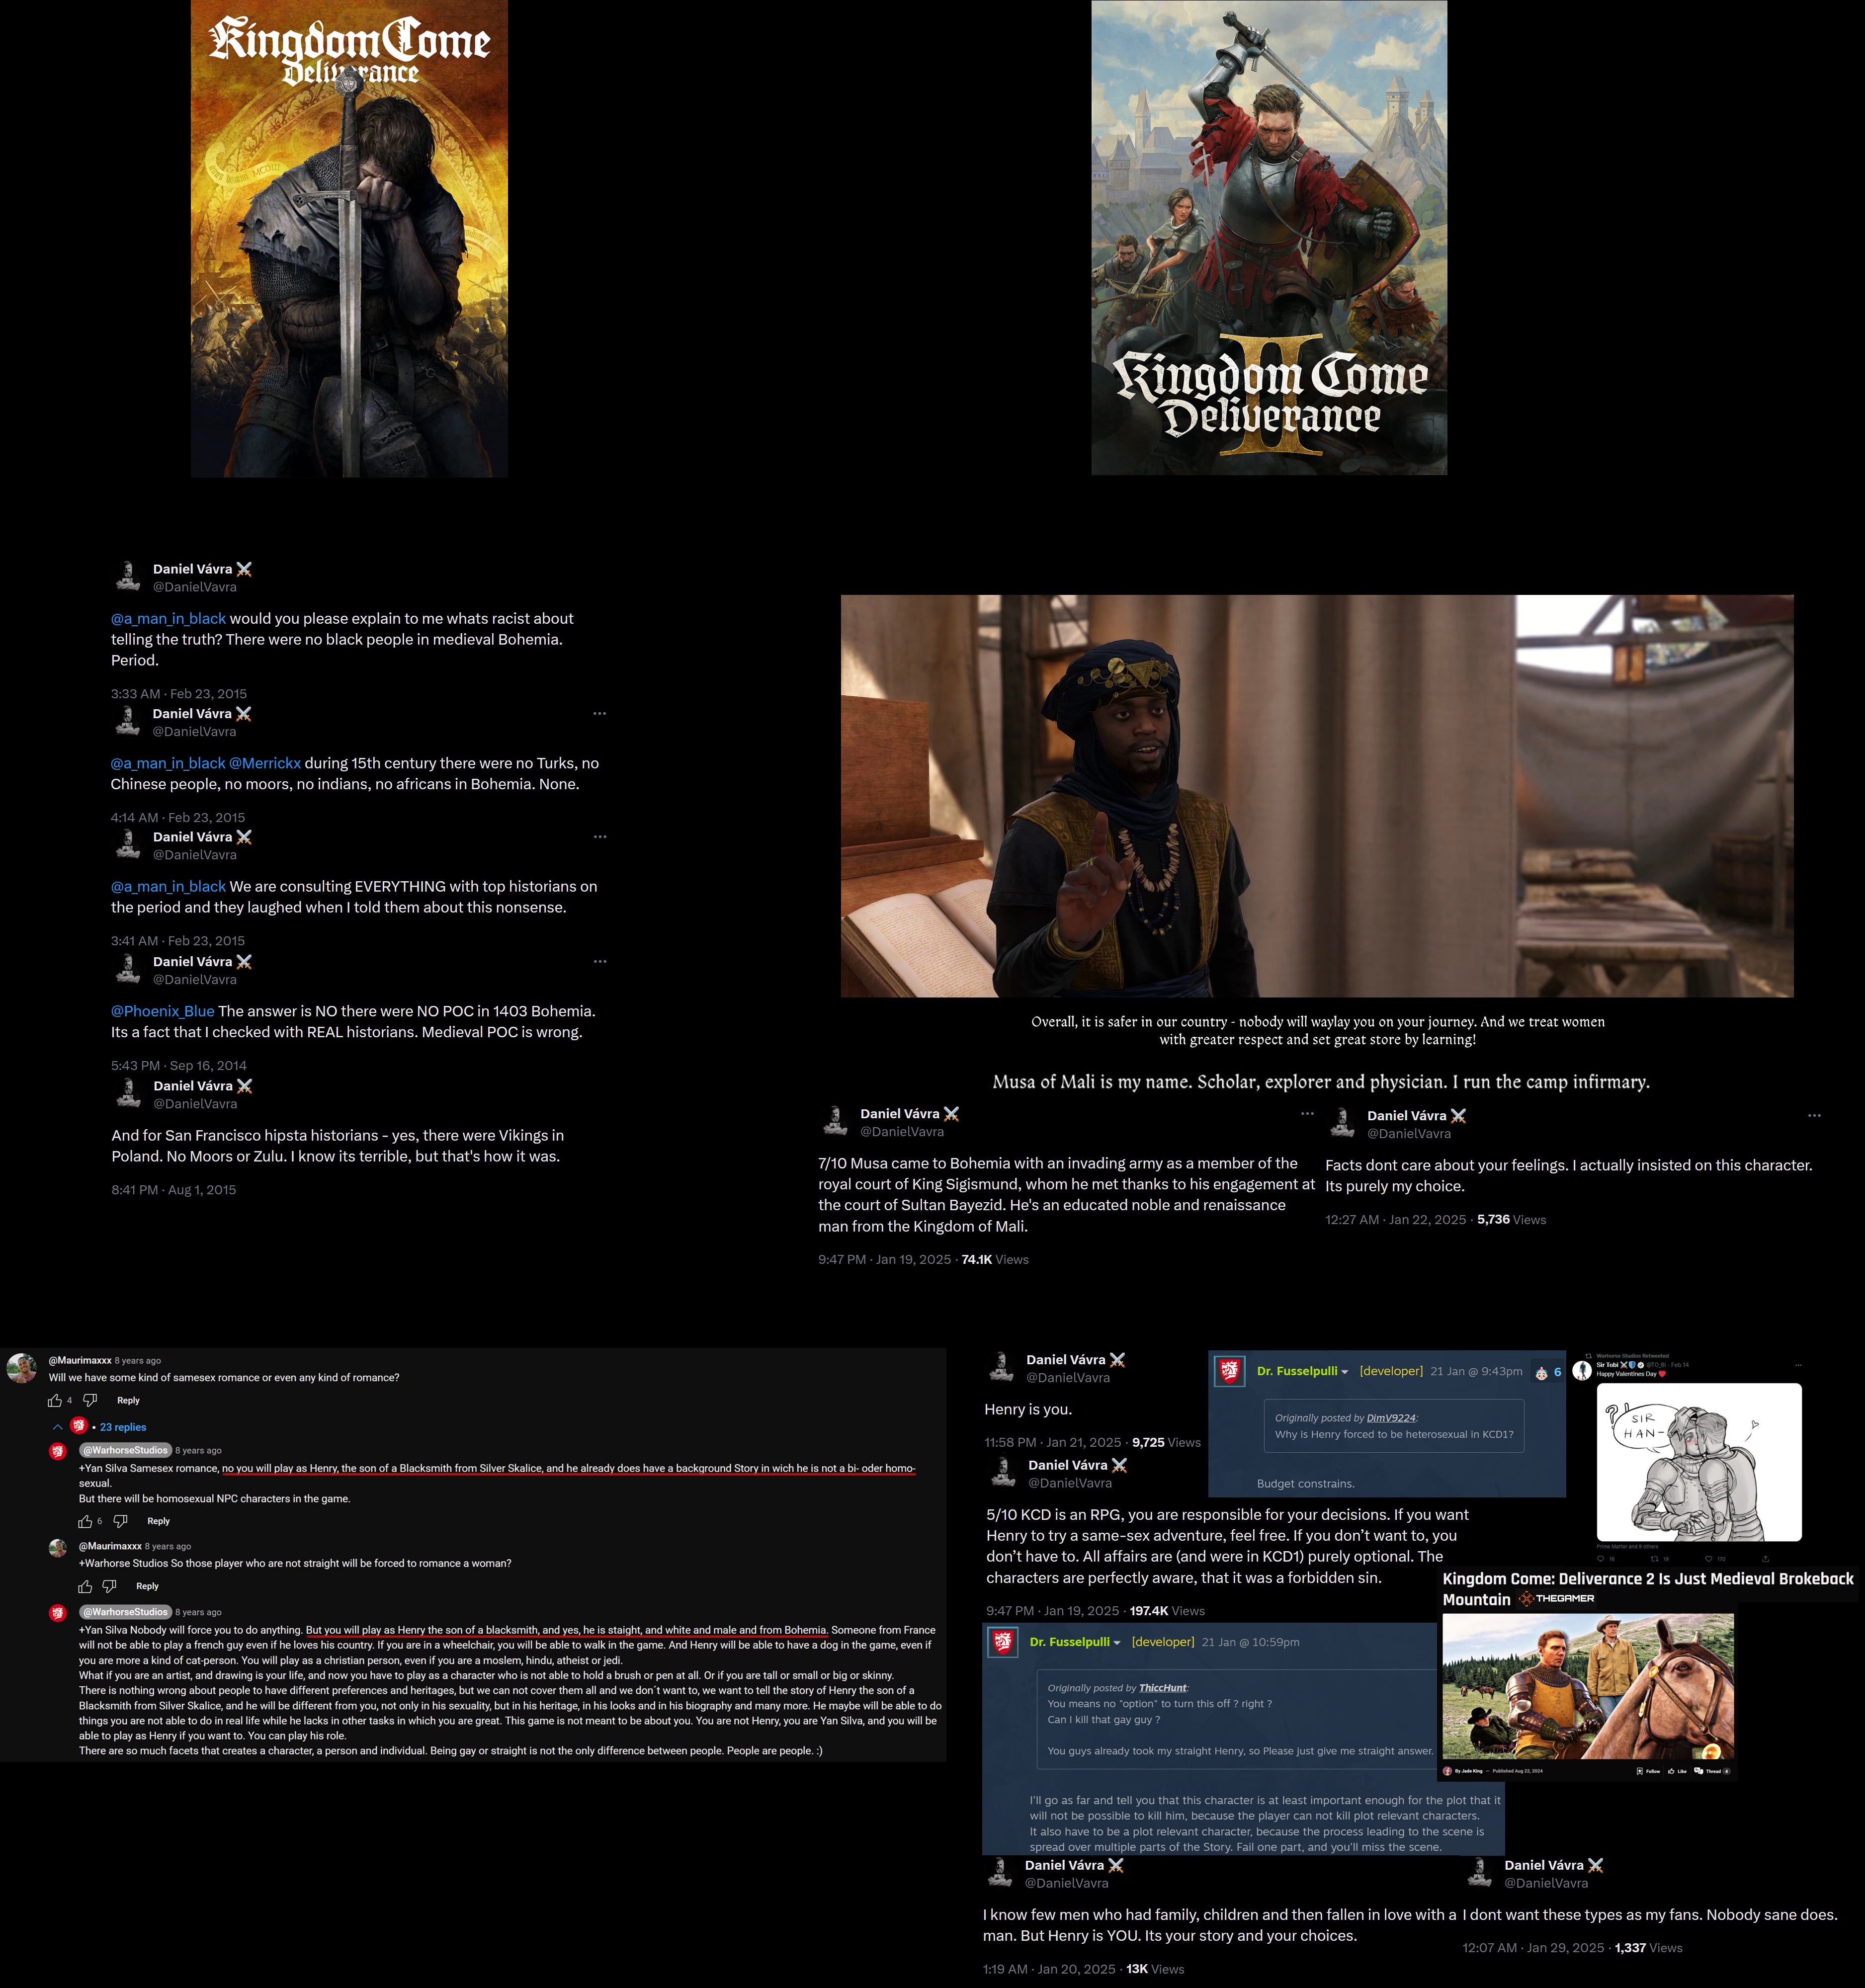Screen dimensions: 1865x1988
Task: Click reply bubble icon under Sir Tobi tweet
Action: pos(1601,1559)
